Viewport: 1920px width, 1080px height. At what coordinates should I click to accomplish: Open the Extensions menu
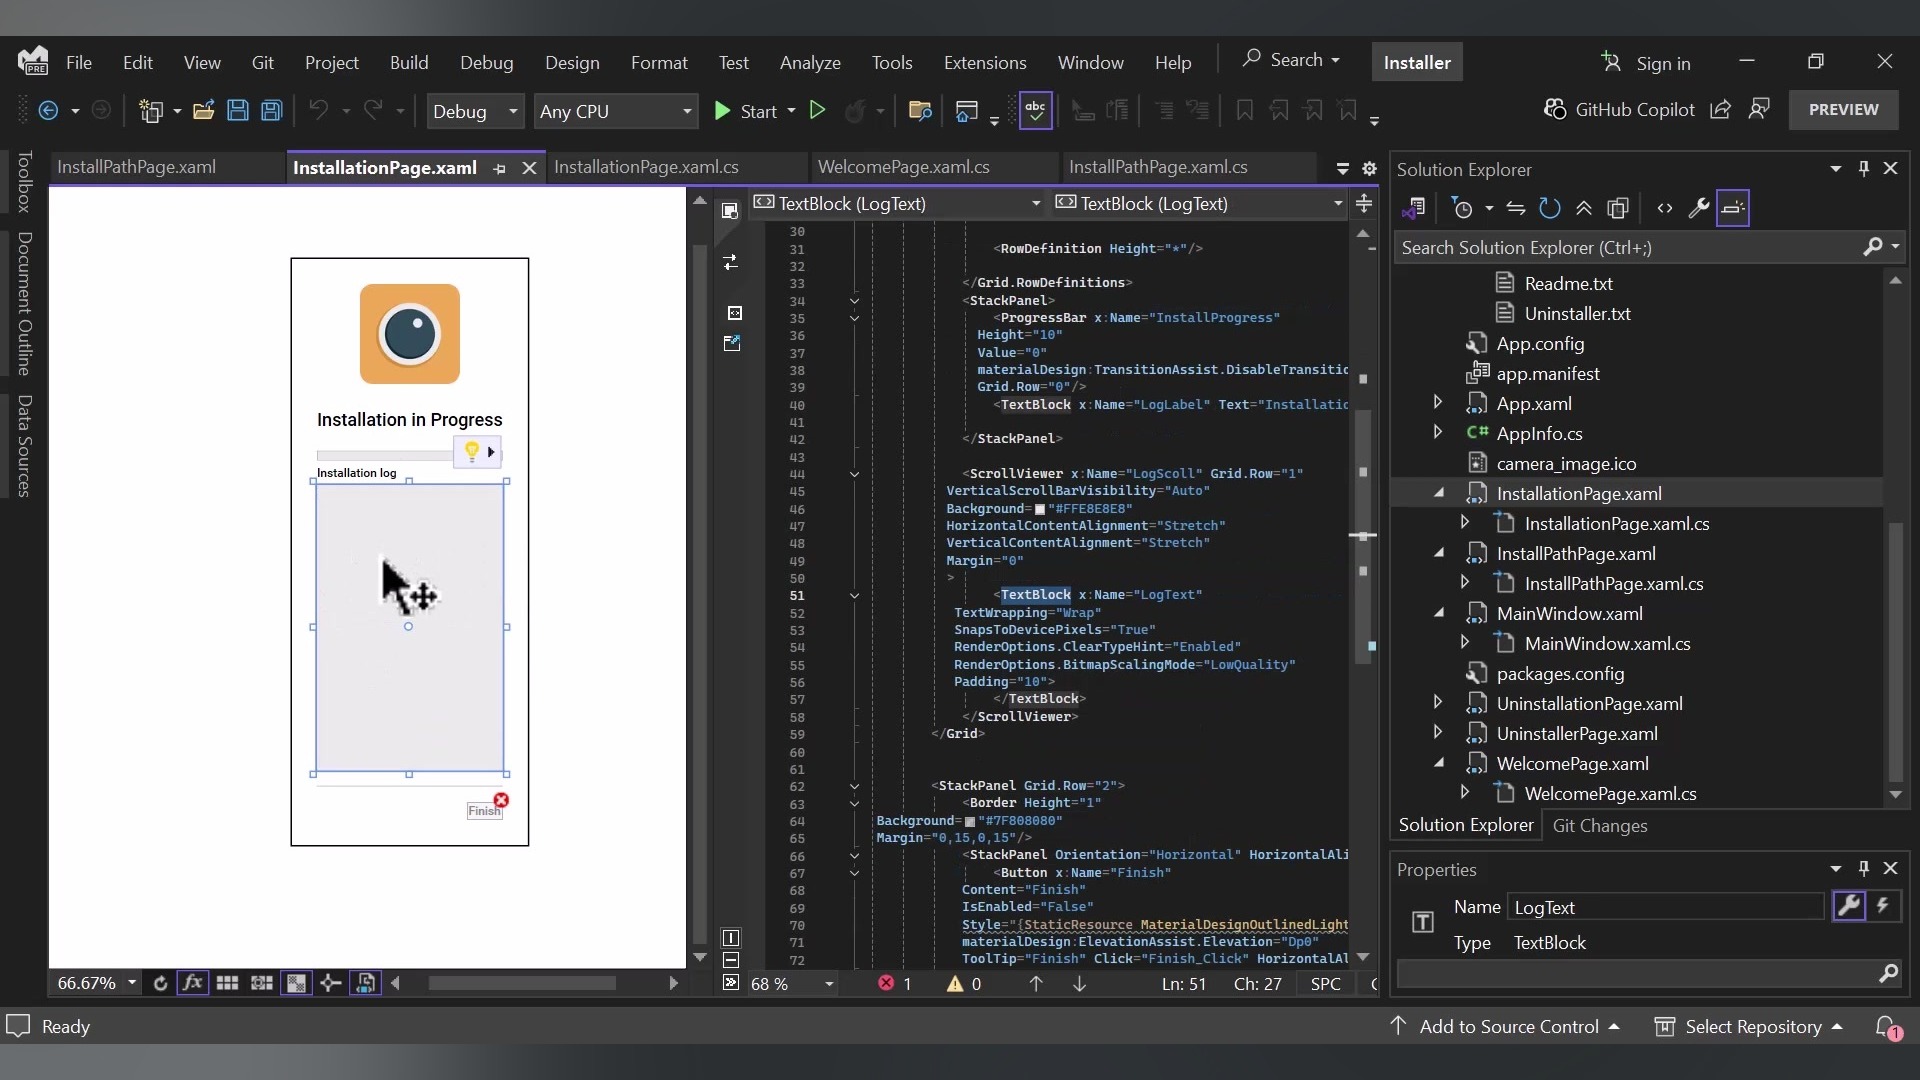984,62
